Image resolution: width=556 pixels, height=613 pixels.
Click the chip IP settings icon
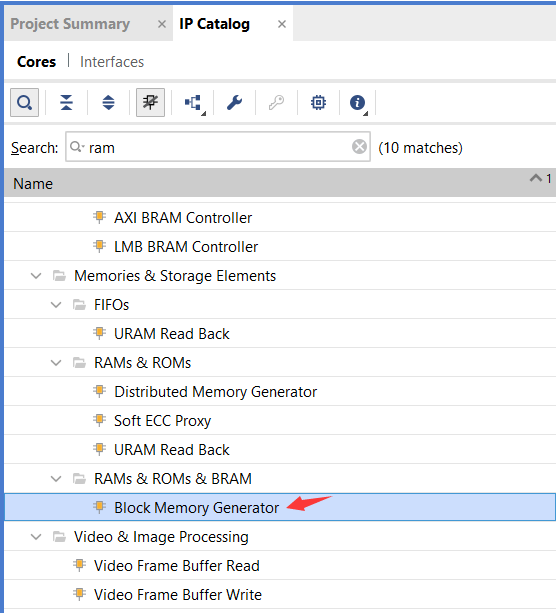pyautogui.click(x=318, y=103)
